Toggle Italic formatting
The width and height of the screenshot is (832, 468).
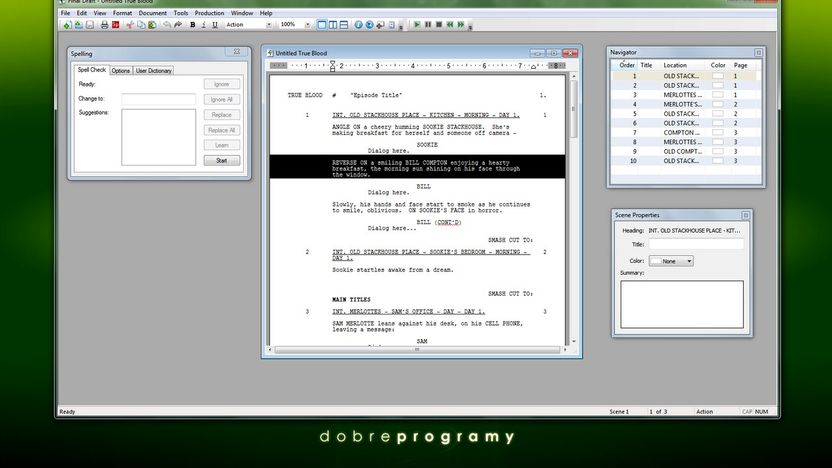tap(204, 25)
